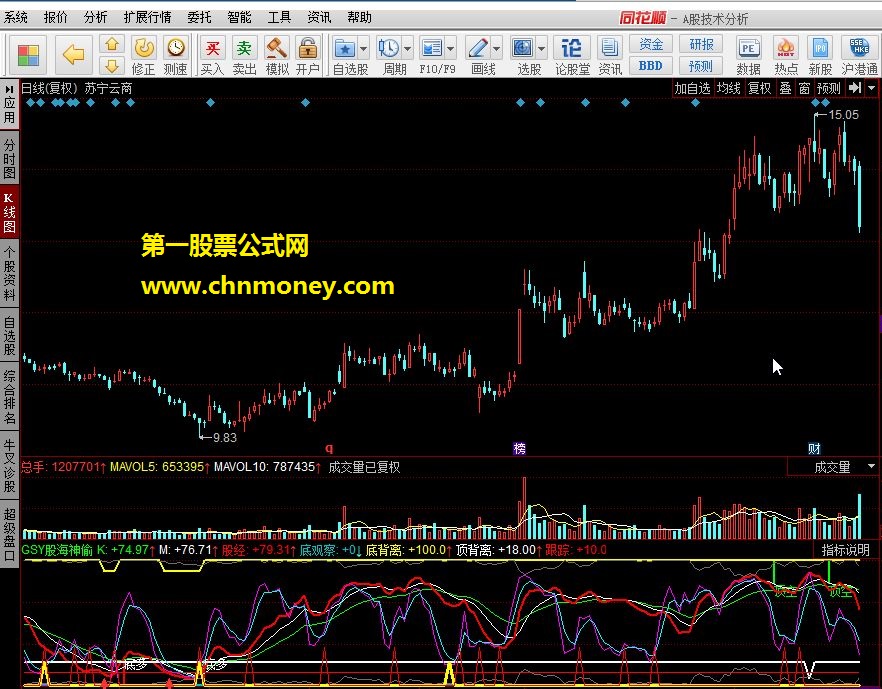Toggle 复权 price adjustment button

click(x=759, y=88)
